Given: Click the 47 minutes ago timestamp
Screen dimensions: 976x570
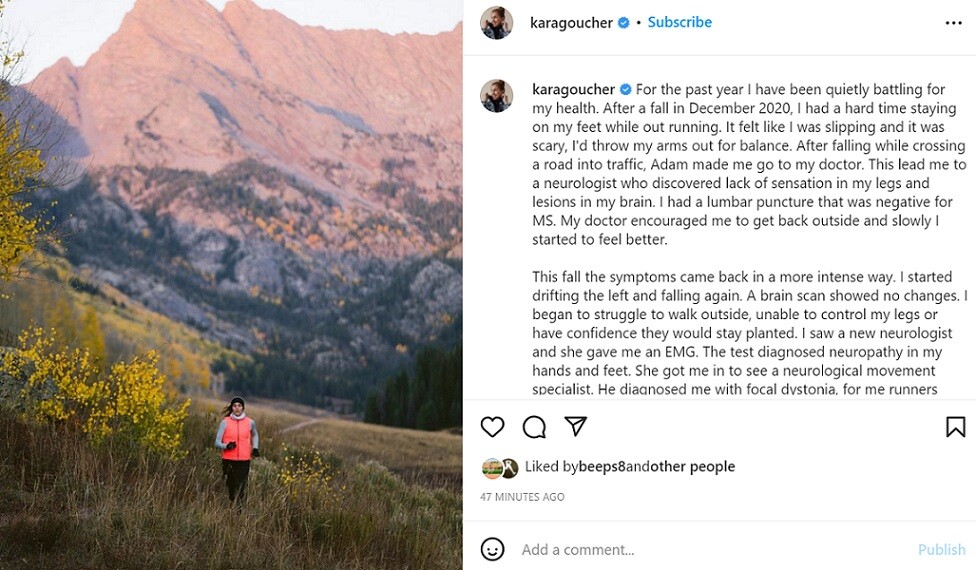Looking at the screenshot, I should pyautogui.click(x=522, y=497).
